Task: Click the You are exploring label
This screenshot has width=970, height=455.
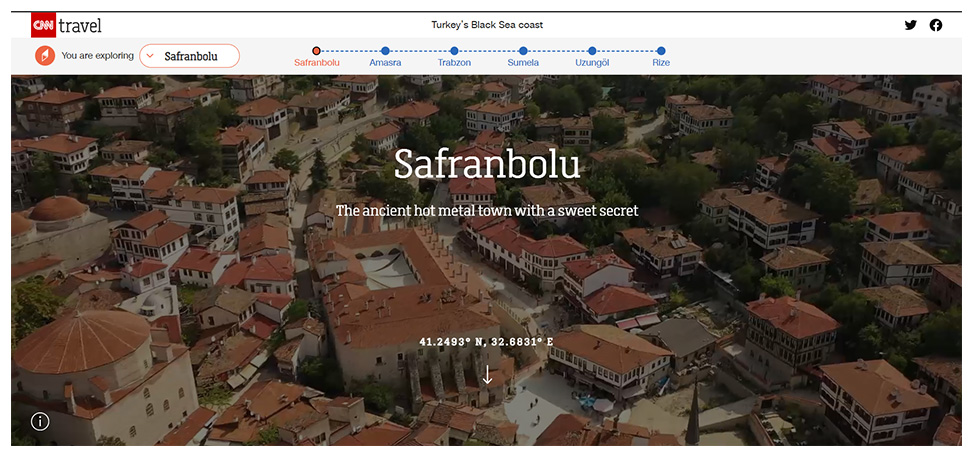Action: [x=97, y=56]
